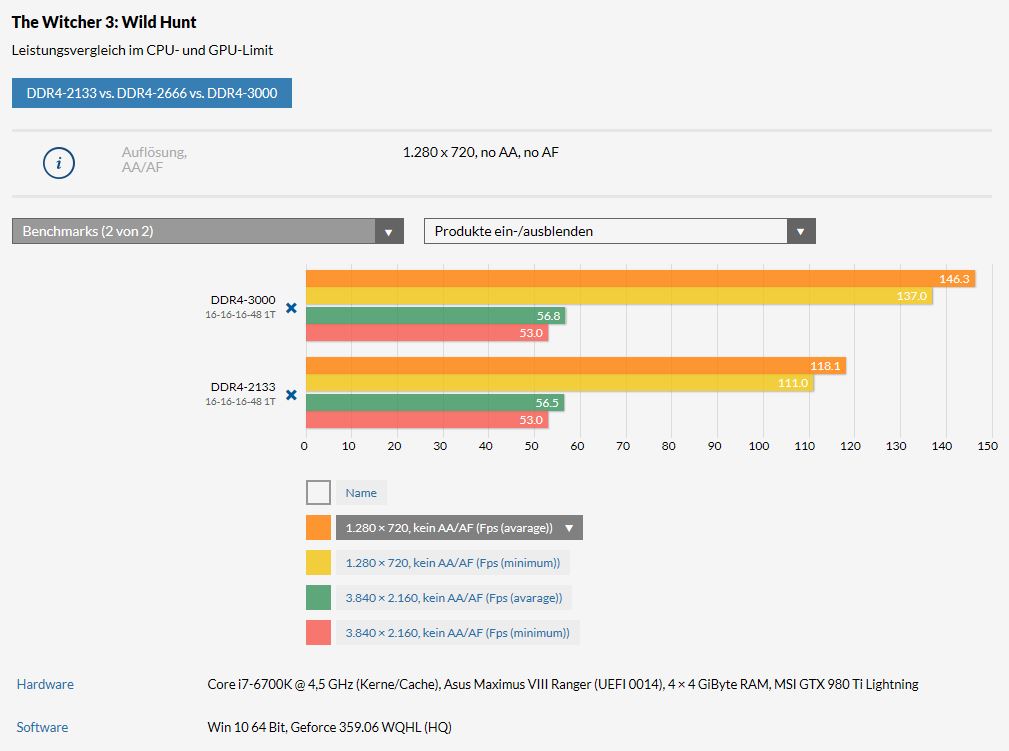The height and width of the screenshot is (751, 1009).
Task: Open the Software link
Action: [x=42, y=727]
